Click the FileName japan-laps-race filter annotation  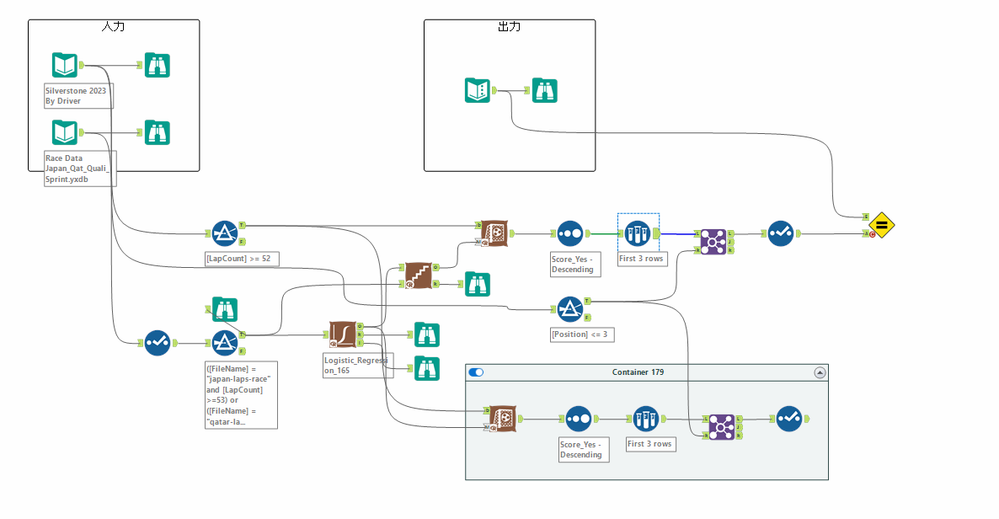point(241,395)
